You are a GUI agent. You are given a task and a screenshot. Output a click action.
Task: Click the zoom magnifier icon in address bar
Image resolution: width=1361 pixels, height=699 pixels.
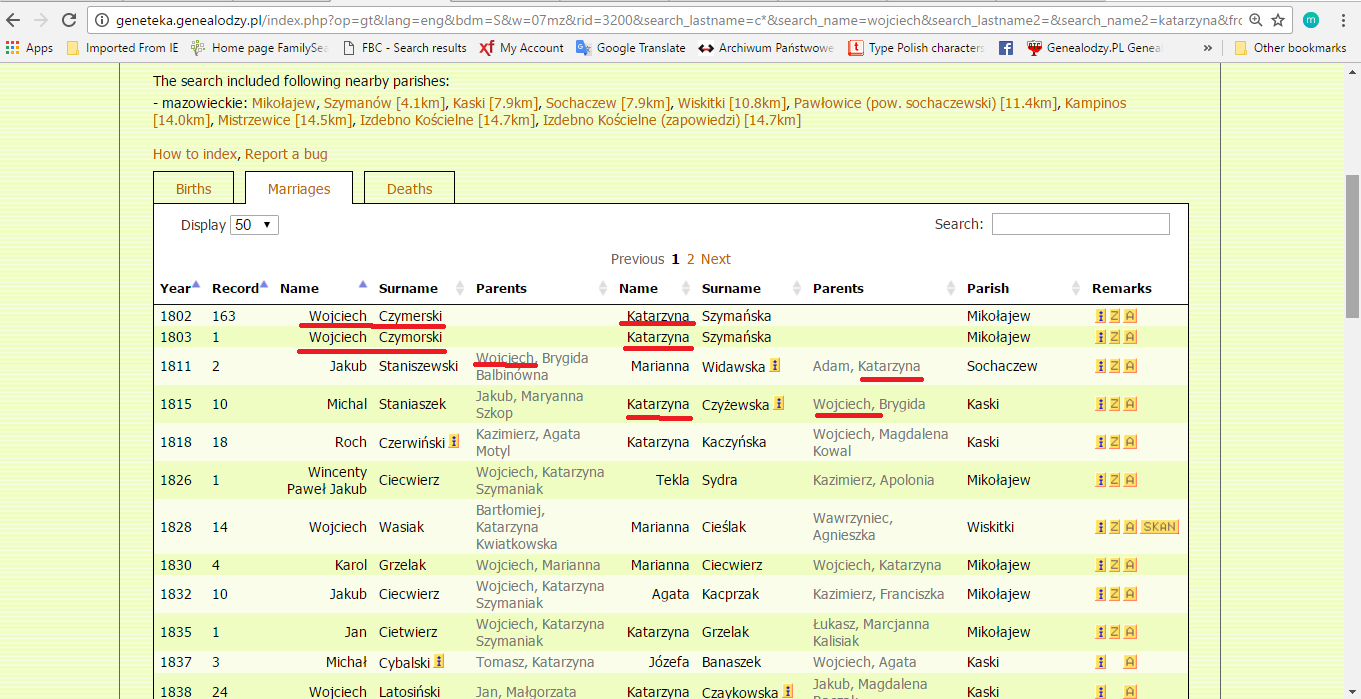pyautogui.click(x=1255, y=20)
